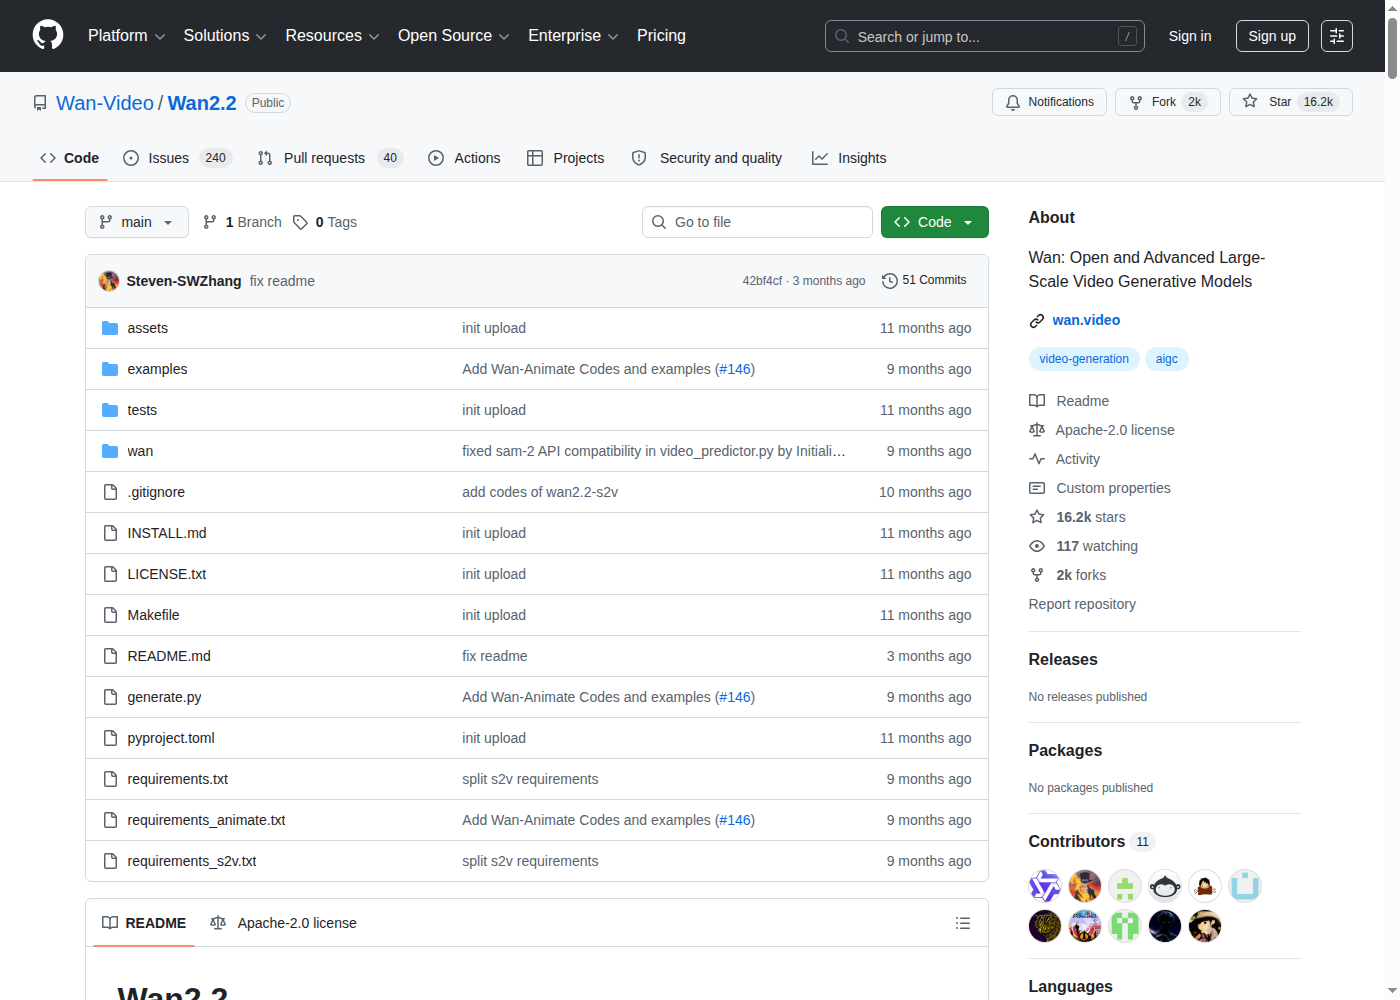Open the 51 Commits history link
The width and height of the screenshot is (1400, 1000).
tap(924, 281)
